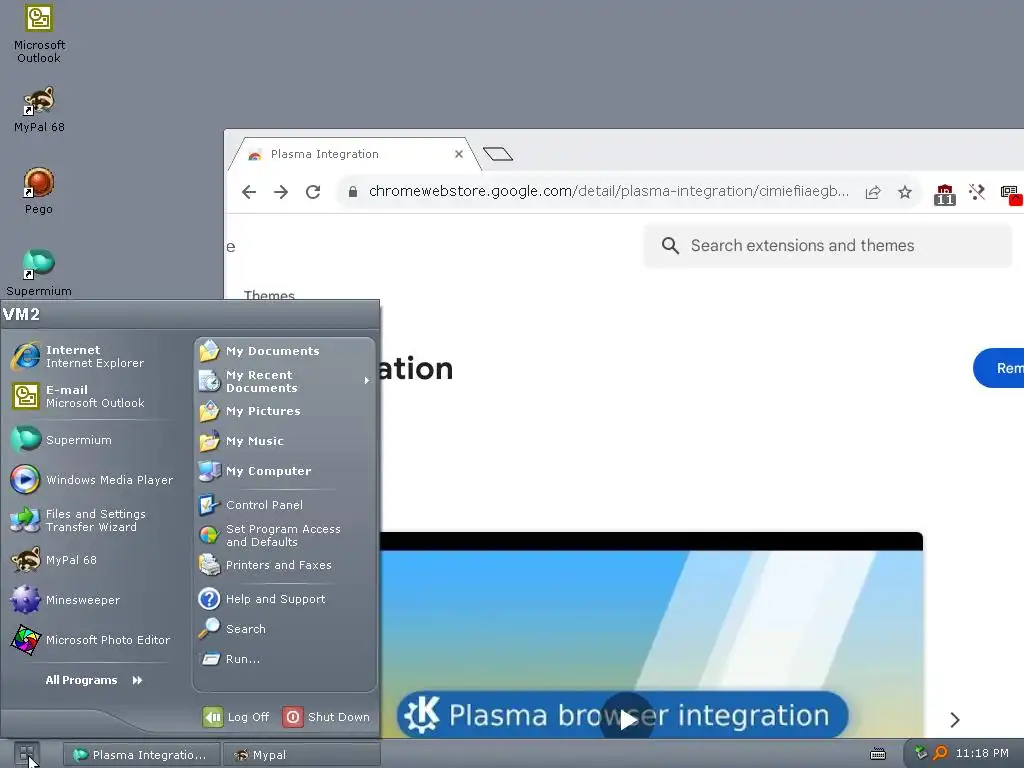Click the Start button on taskbar
Screen dimensions: 1024x768
[27, 754]
